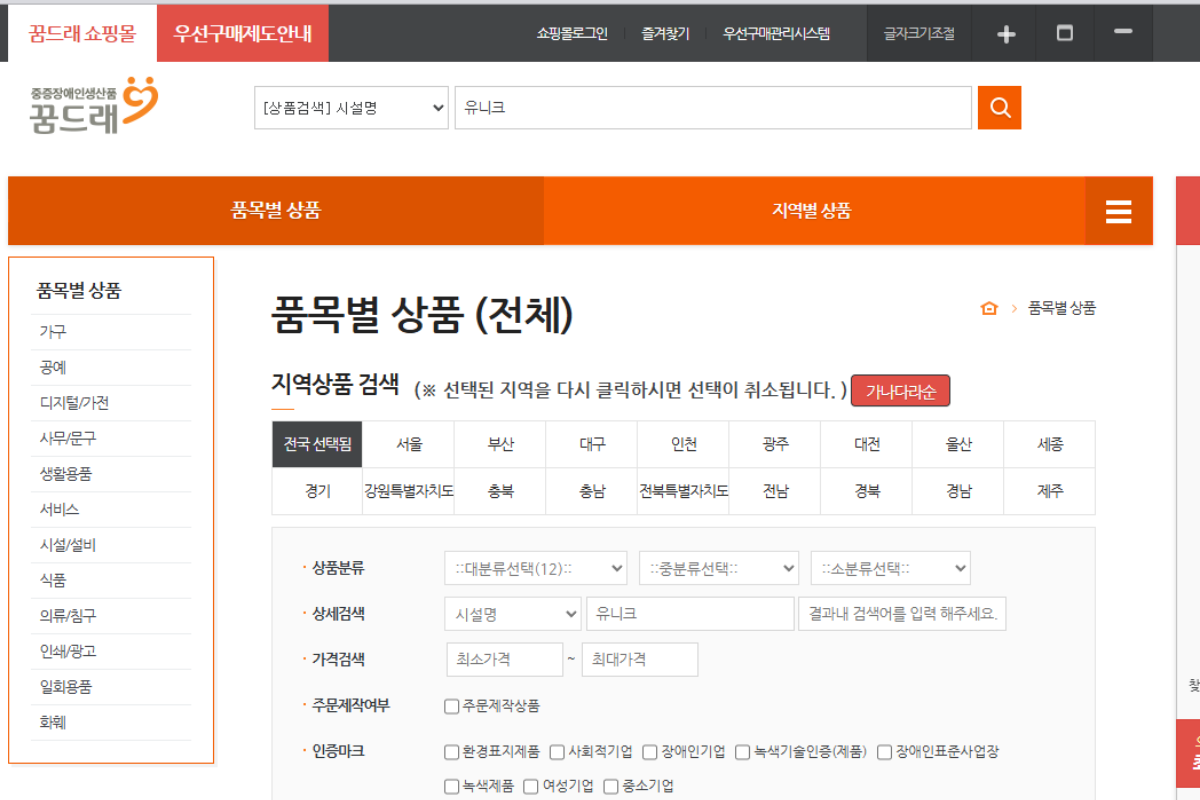The image size is (1200, 800).
Task: Click the orange search magnifier button
Action: pyautogui.click(x=999, y=108)
